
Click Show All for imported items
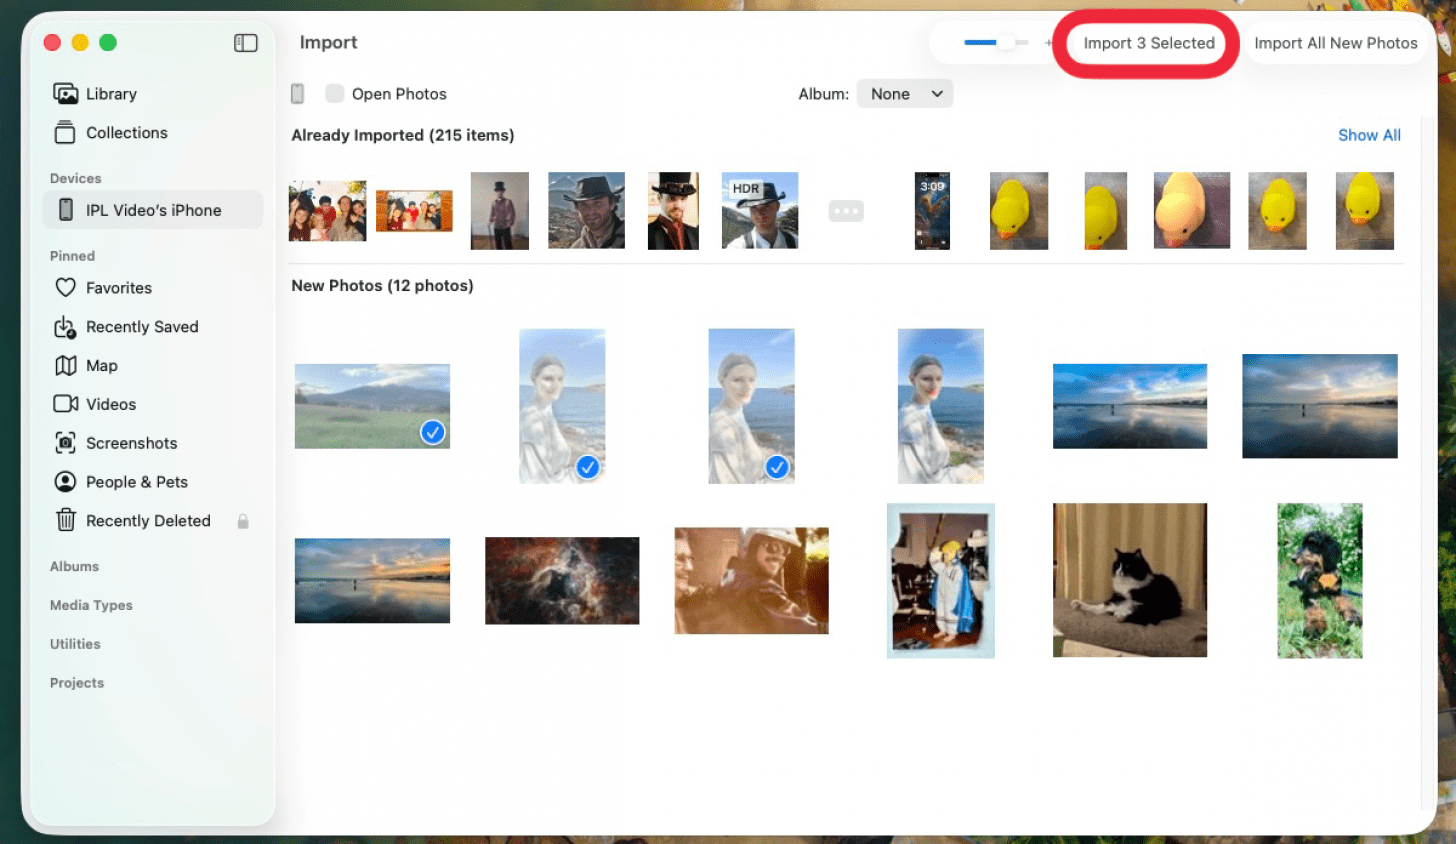[x=1368, y=135]
